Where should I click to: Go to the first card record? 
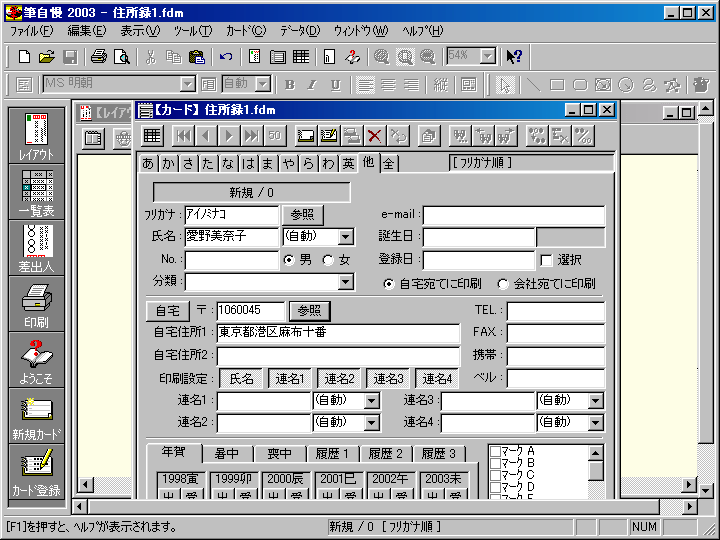pyautogui.click(x=183, y=136)
